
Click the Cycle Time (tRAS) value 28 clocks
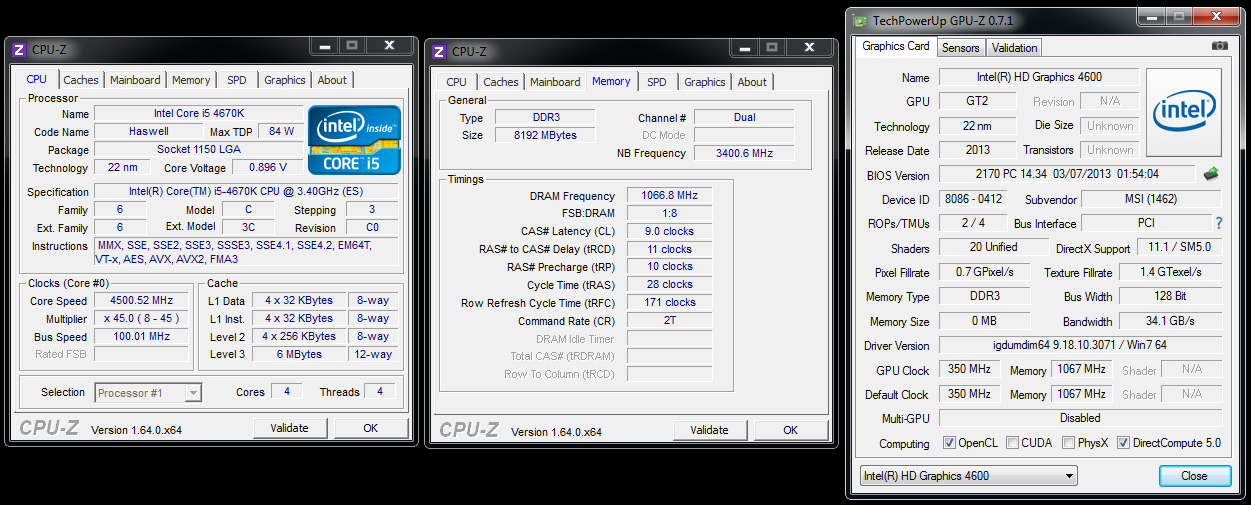[x=670, y=284]
